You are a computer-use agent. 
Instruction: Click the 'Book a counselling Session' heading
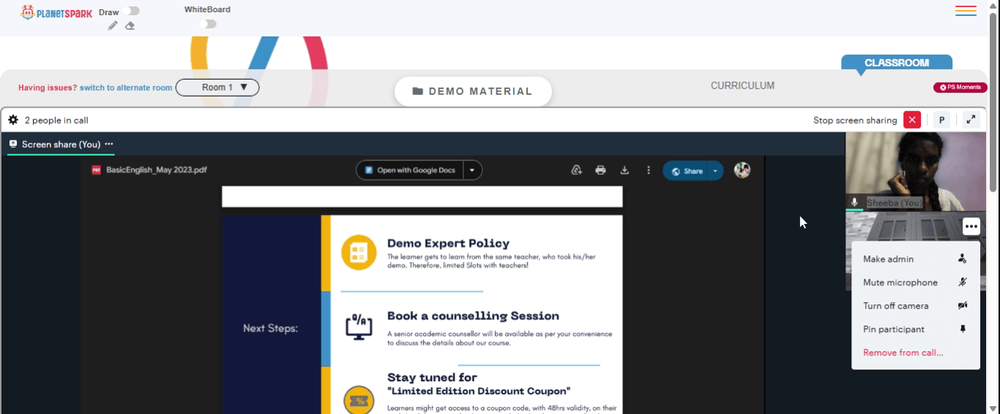point(473,316)
